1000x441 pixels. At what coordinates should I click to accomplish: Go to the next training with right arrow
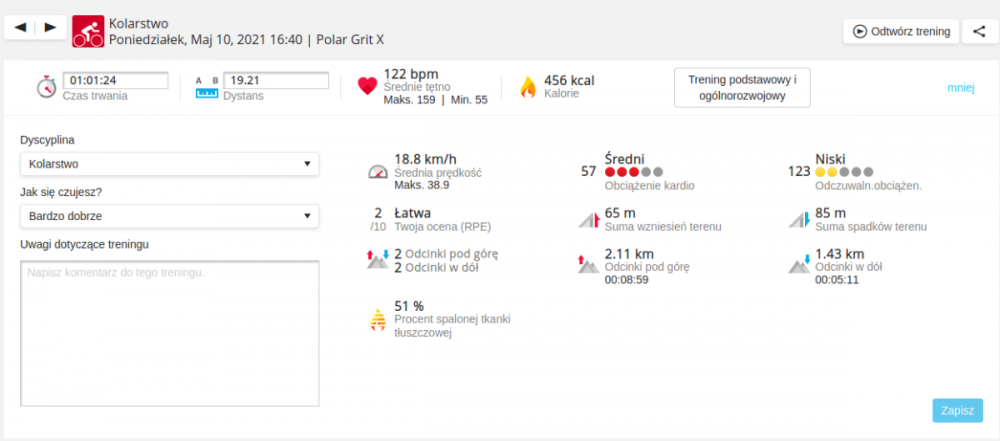51,27
